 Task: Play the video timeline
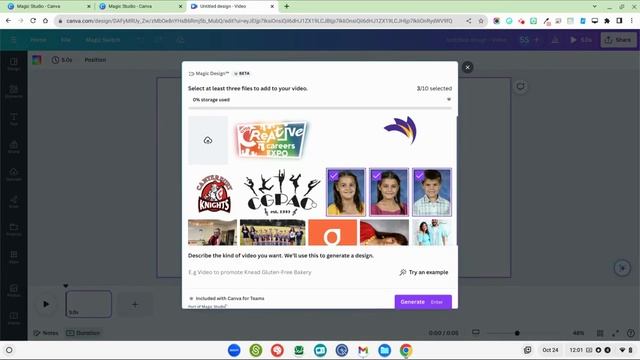[x=46, y=304]
